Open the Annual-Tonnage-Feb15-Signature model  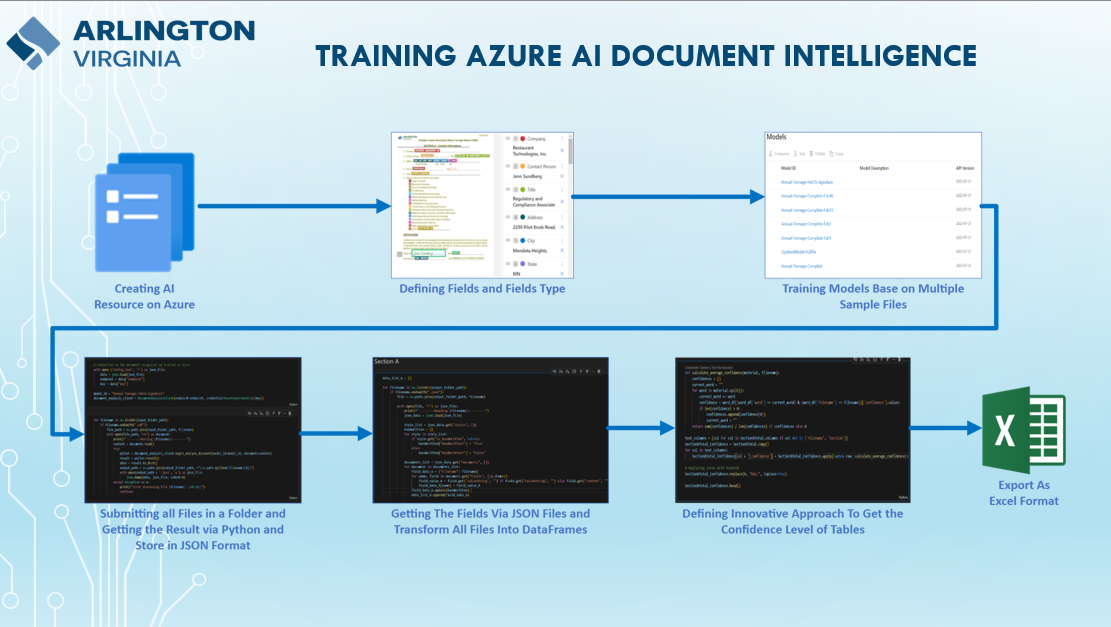coord(807,182)
